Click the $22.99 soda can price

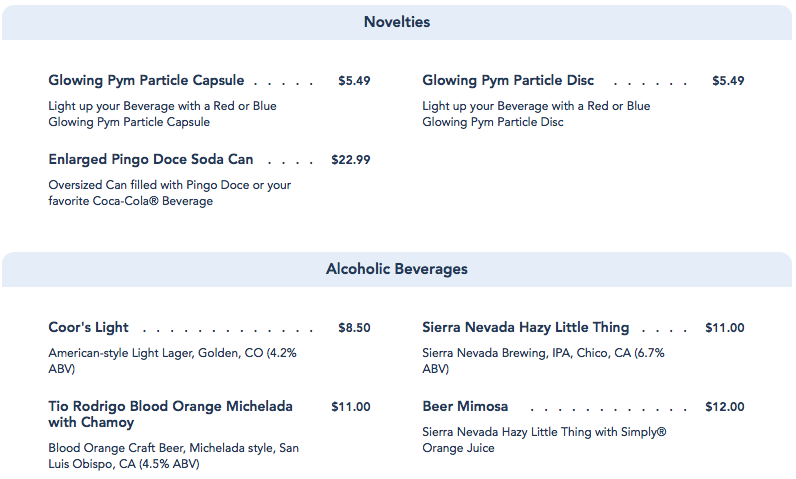point(351,160)
